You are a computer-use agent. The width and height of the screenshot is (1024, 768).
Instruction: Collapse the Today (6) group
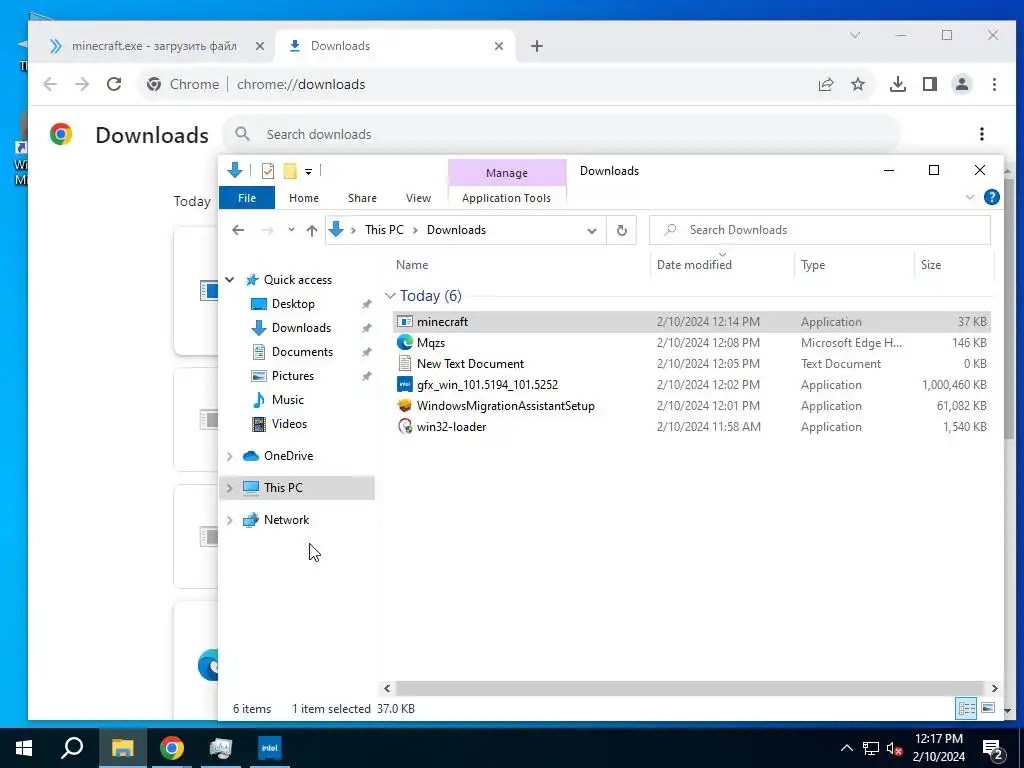tap(390, 296)
